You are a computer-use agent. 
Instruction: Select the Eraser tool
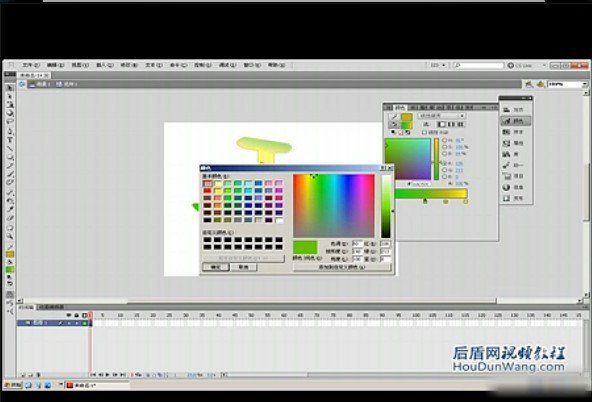point(10,218)
